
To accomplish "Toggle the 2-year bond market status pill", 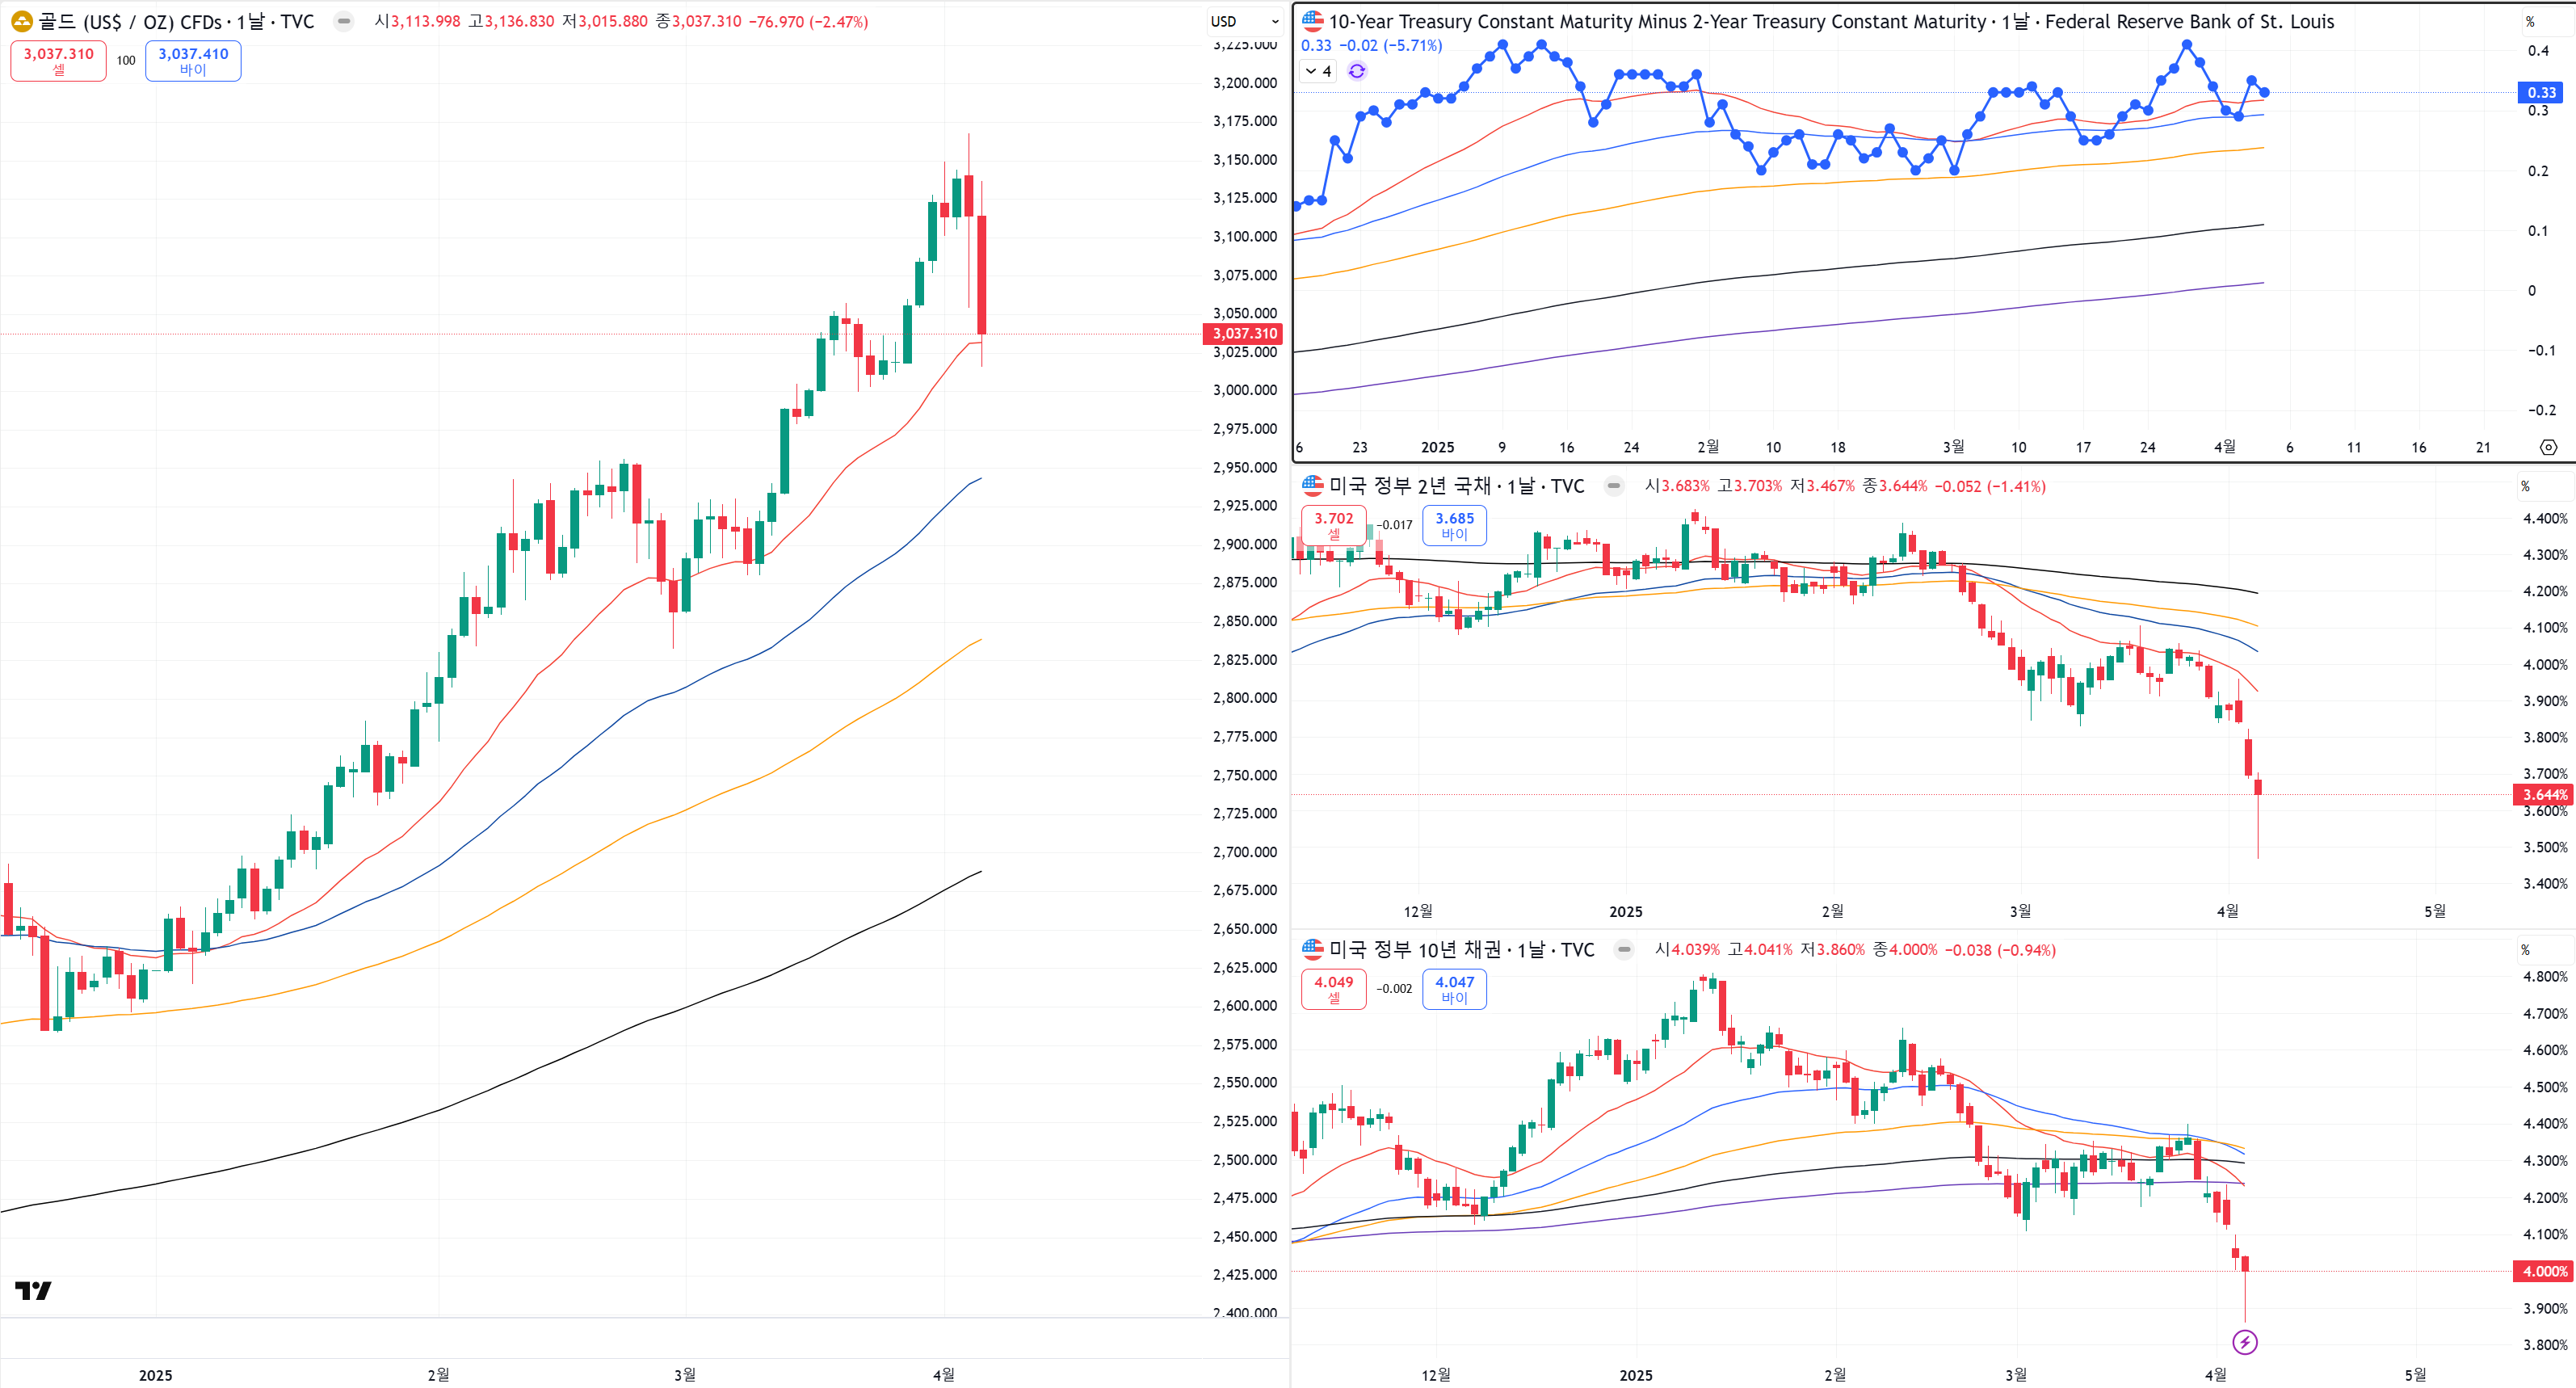I will point(1613,486).
